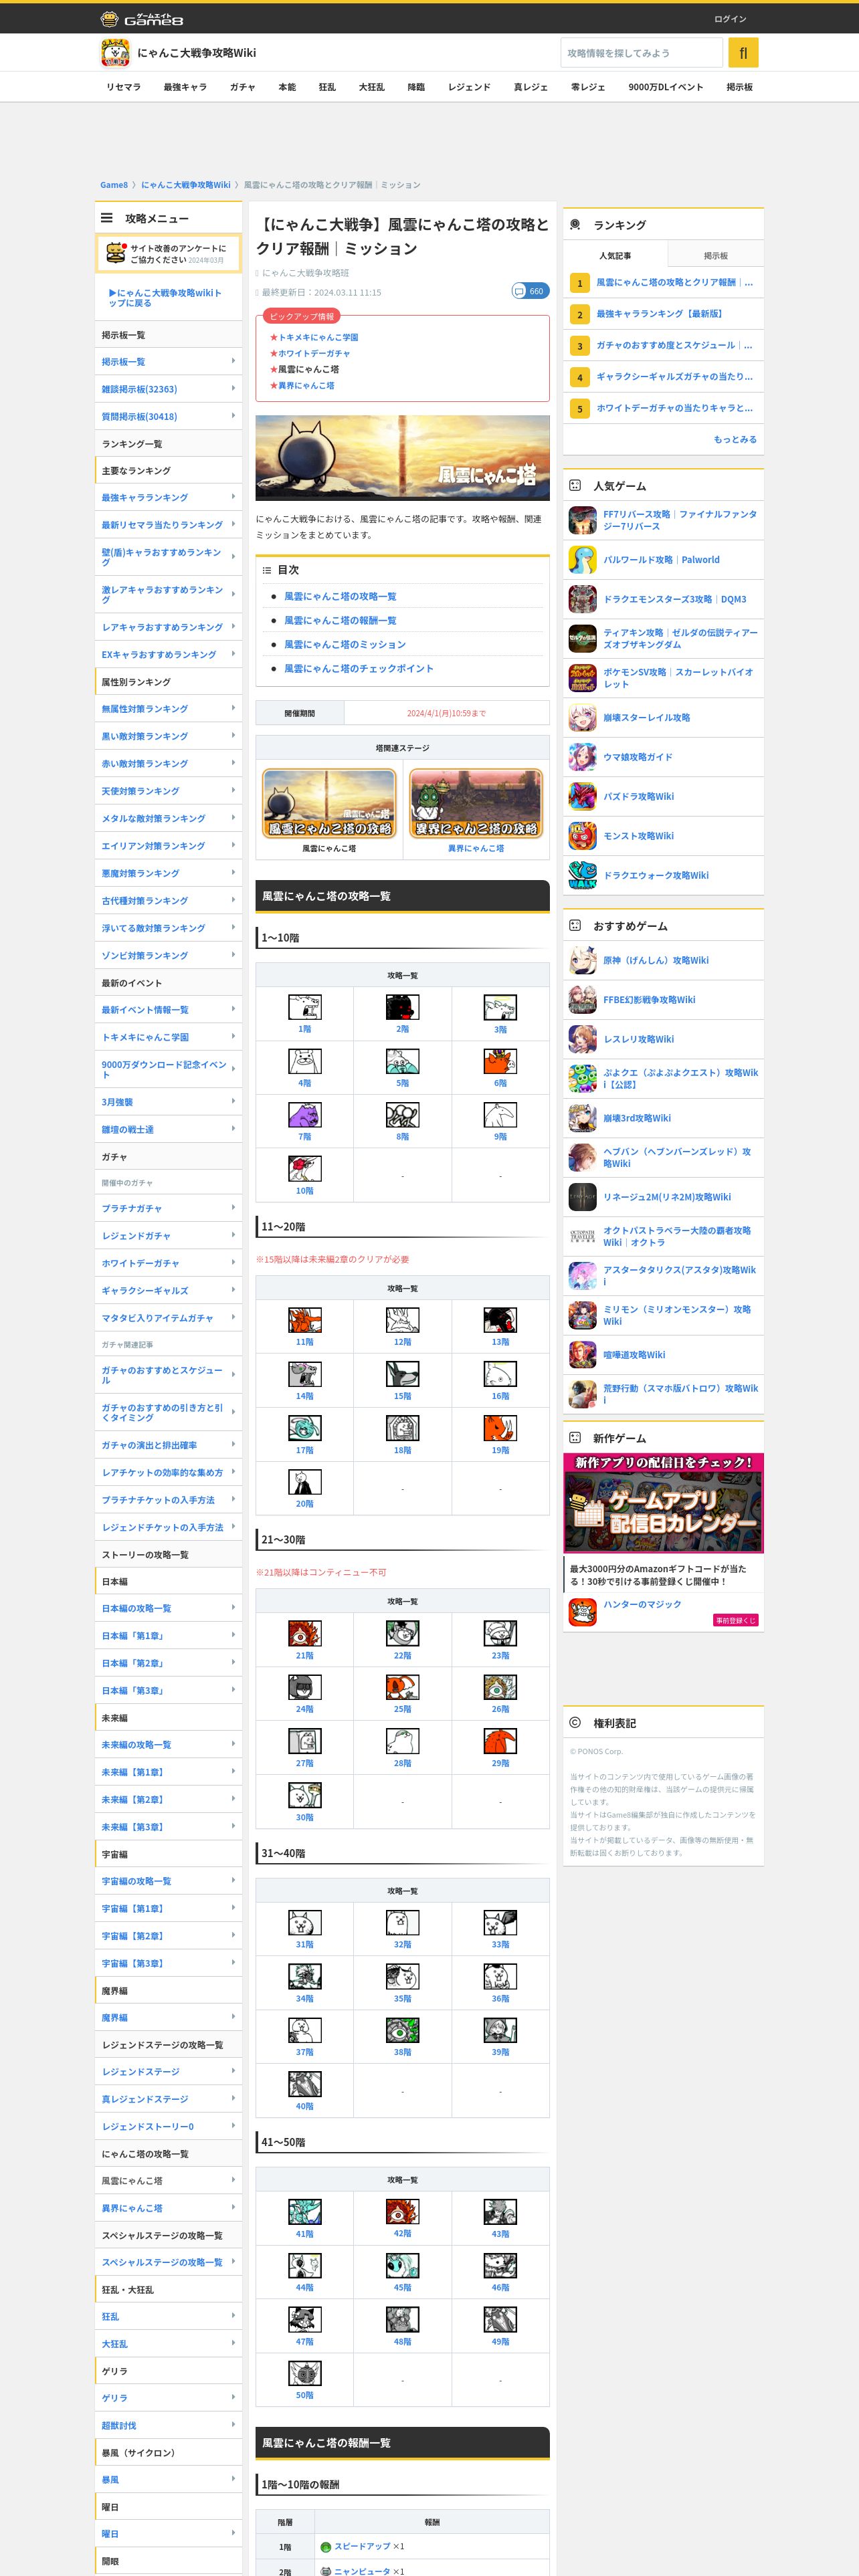
Task: Expand プラチナガチャ sidebar arrow
Action: pos(233,1208)
